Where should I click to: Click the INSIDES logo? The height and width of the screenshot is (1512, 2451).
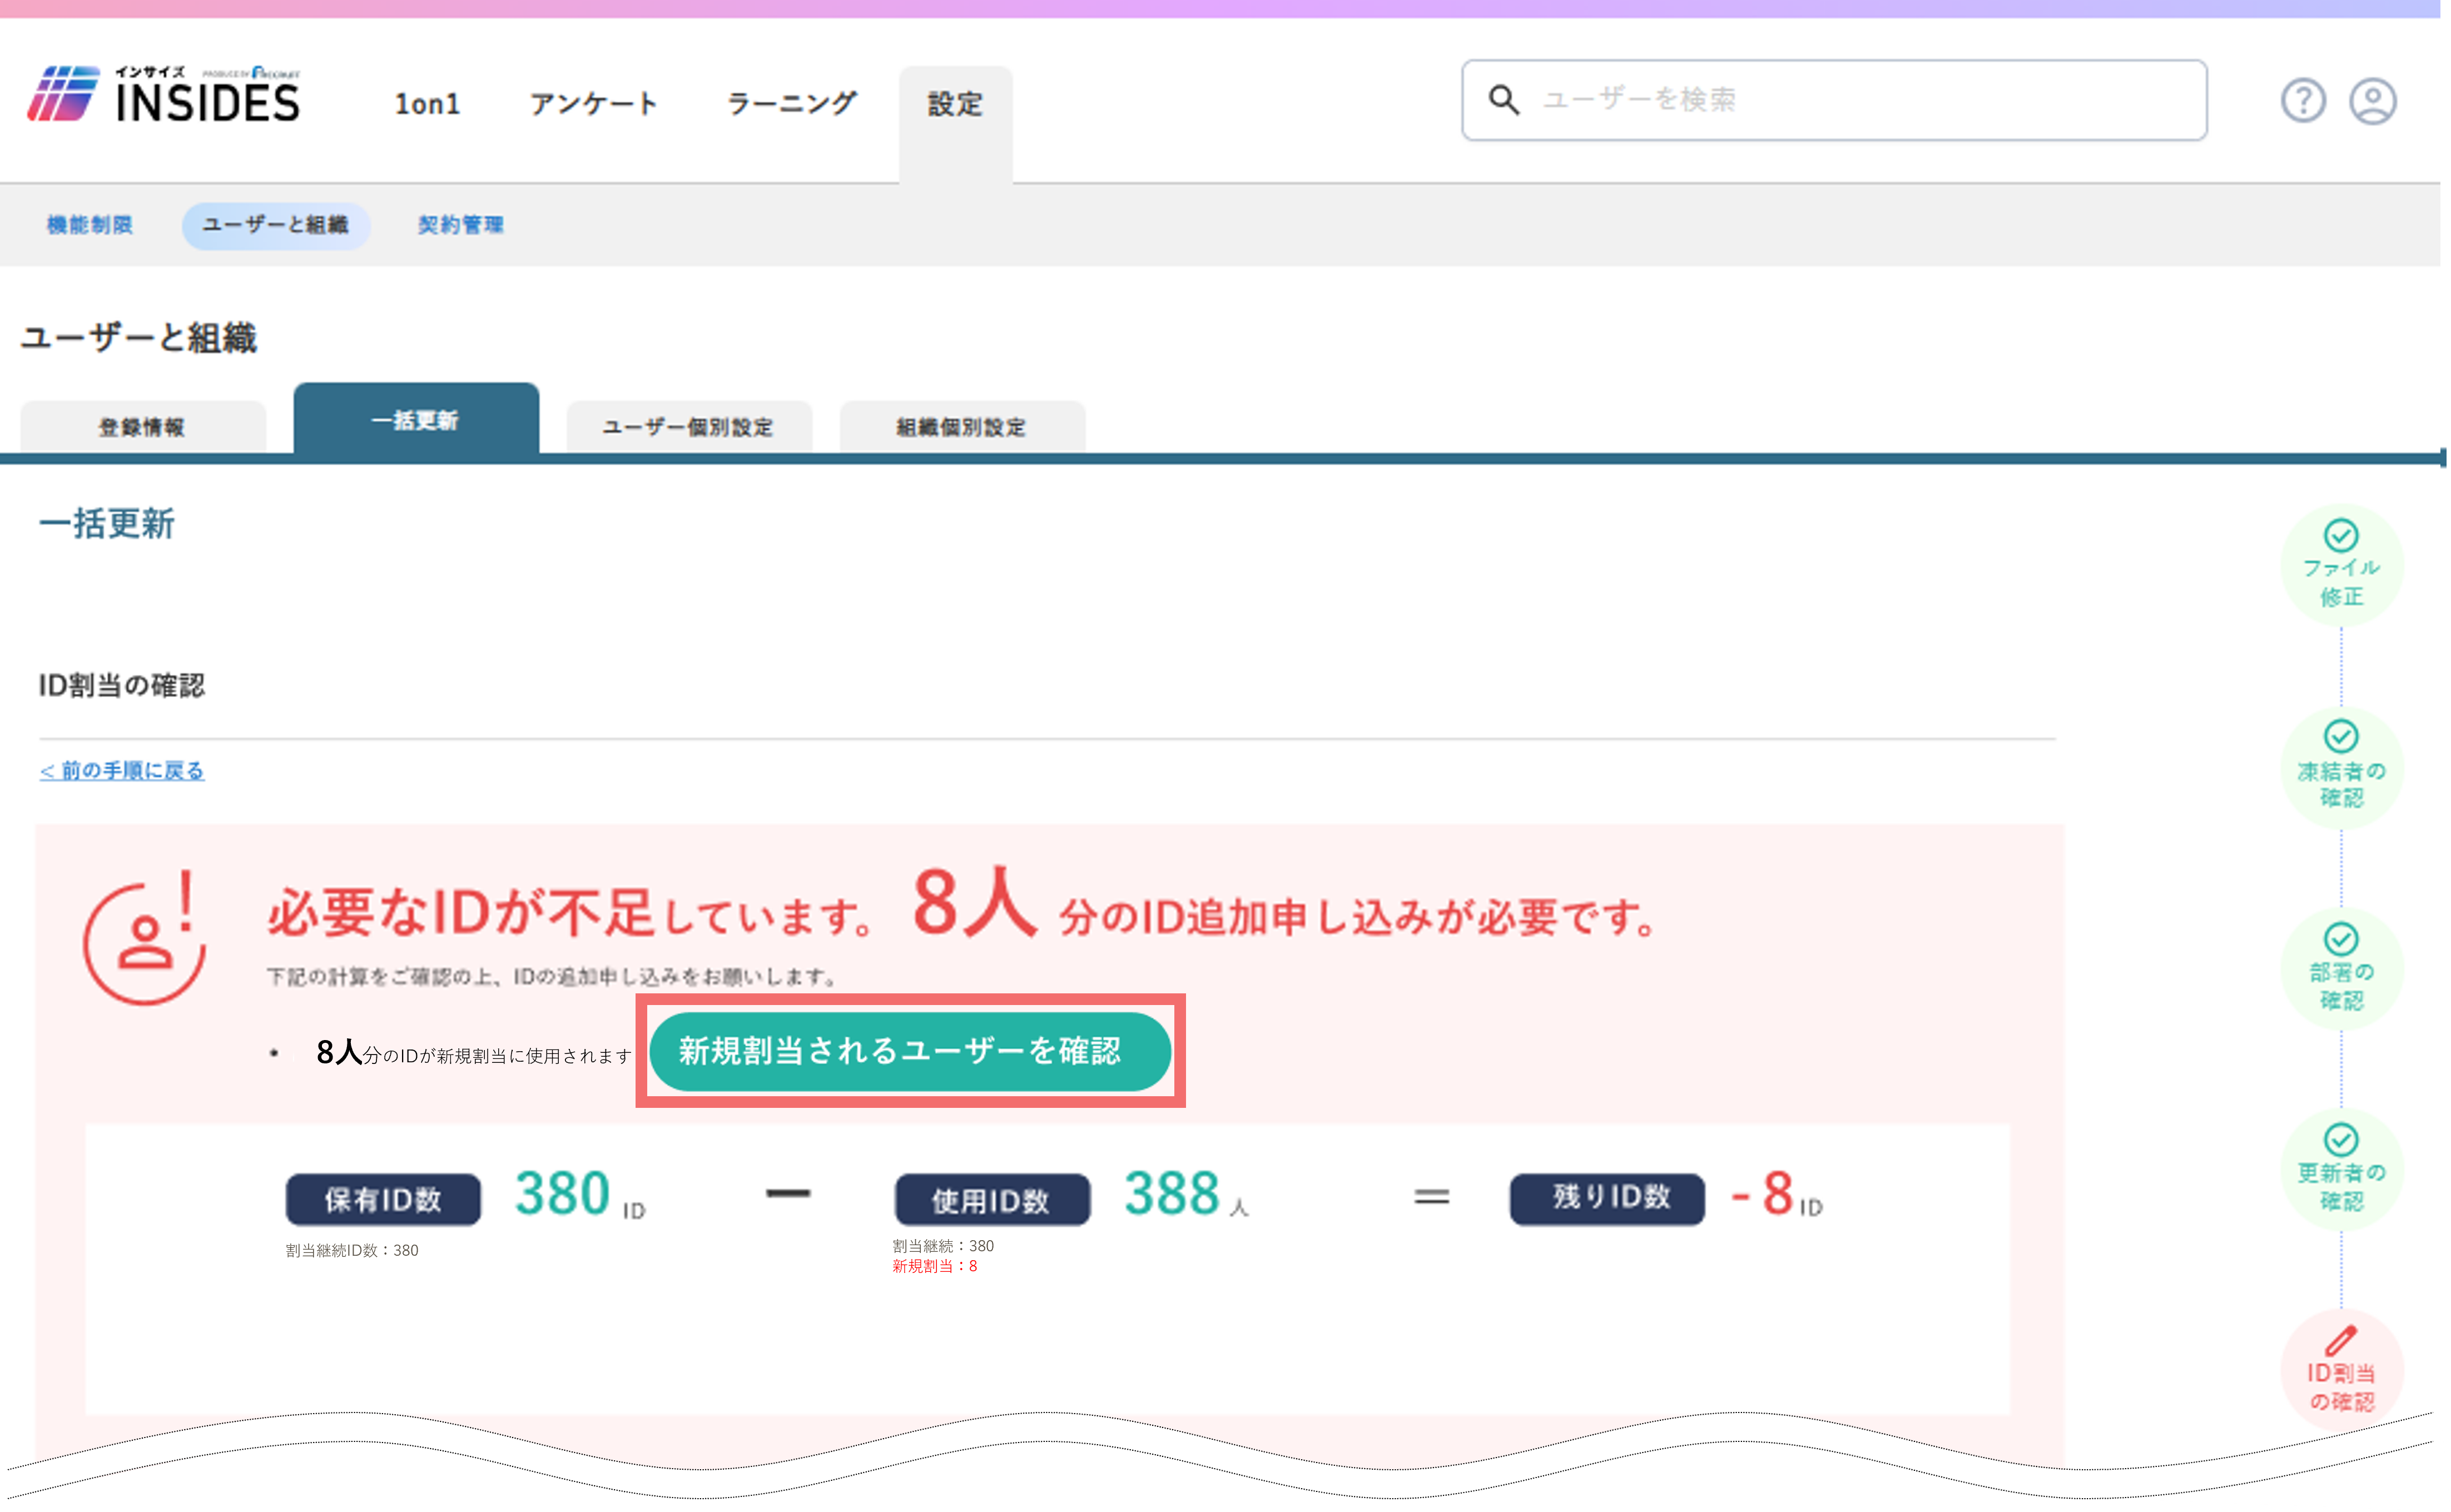pos(164,94)
